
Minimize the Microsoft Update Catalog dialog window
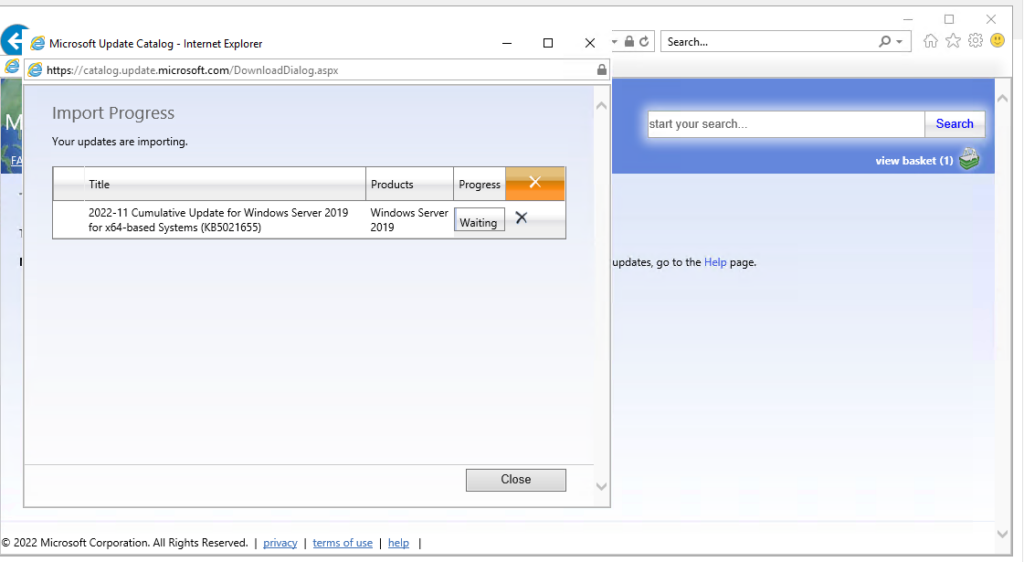[x=507, y=43]
